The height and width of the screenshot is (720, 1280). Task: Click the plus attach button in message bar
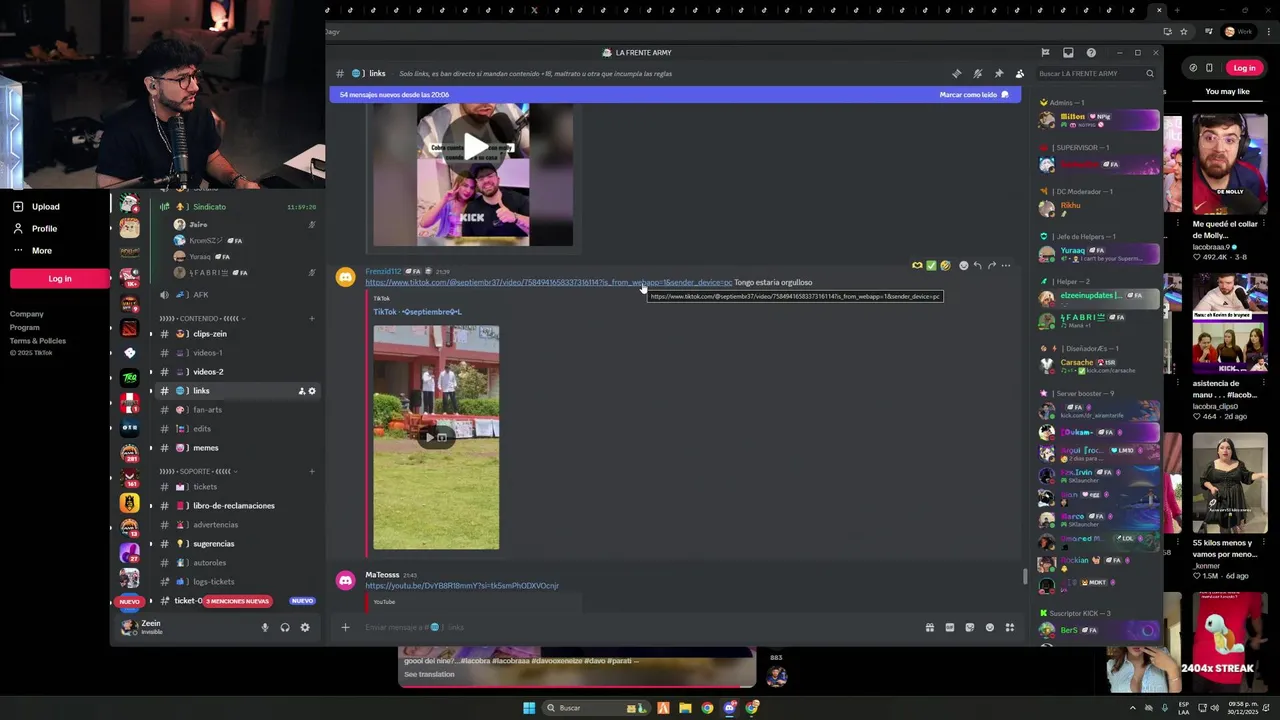coord(345,627)
